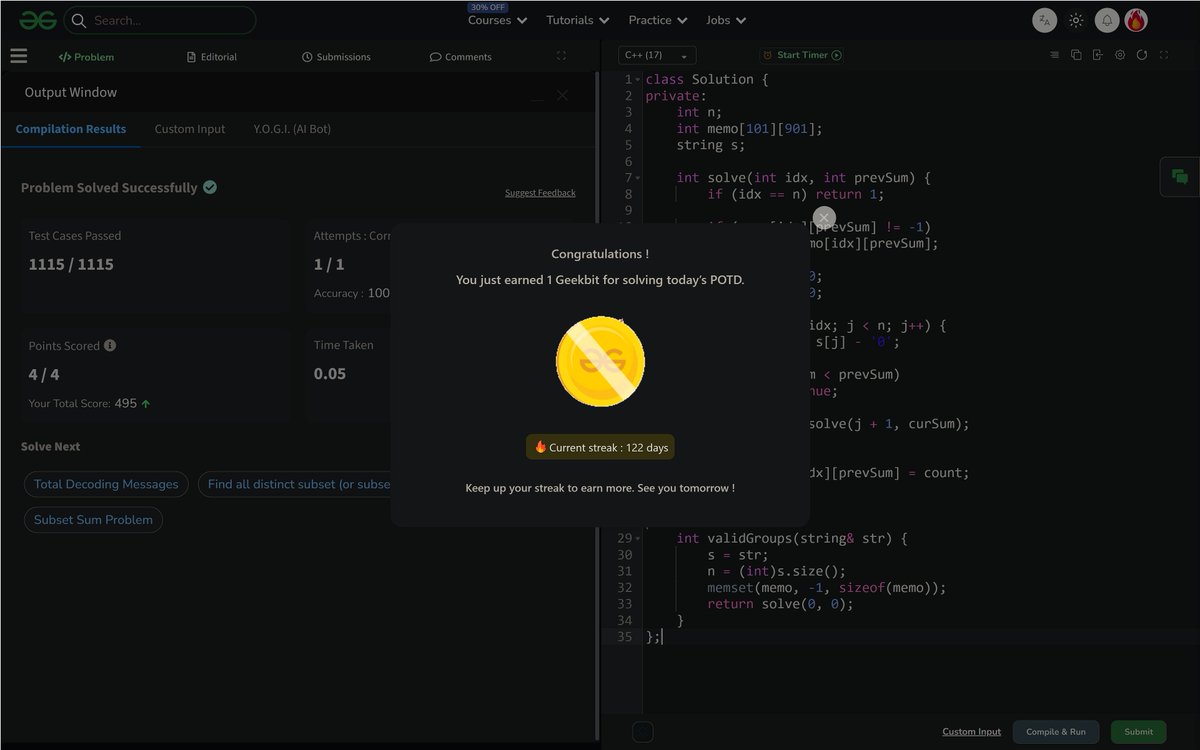Switch to the Editorial tab
The height and width of the screenshot is (750, 1200).
pos(212,57)
